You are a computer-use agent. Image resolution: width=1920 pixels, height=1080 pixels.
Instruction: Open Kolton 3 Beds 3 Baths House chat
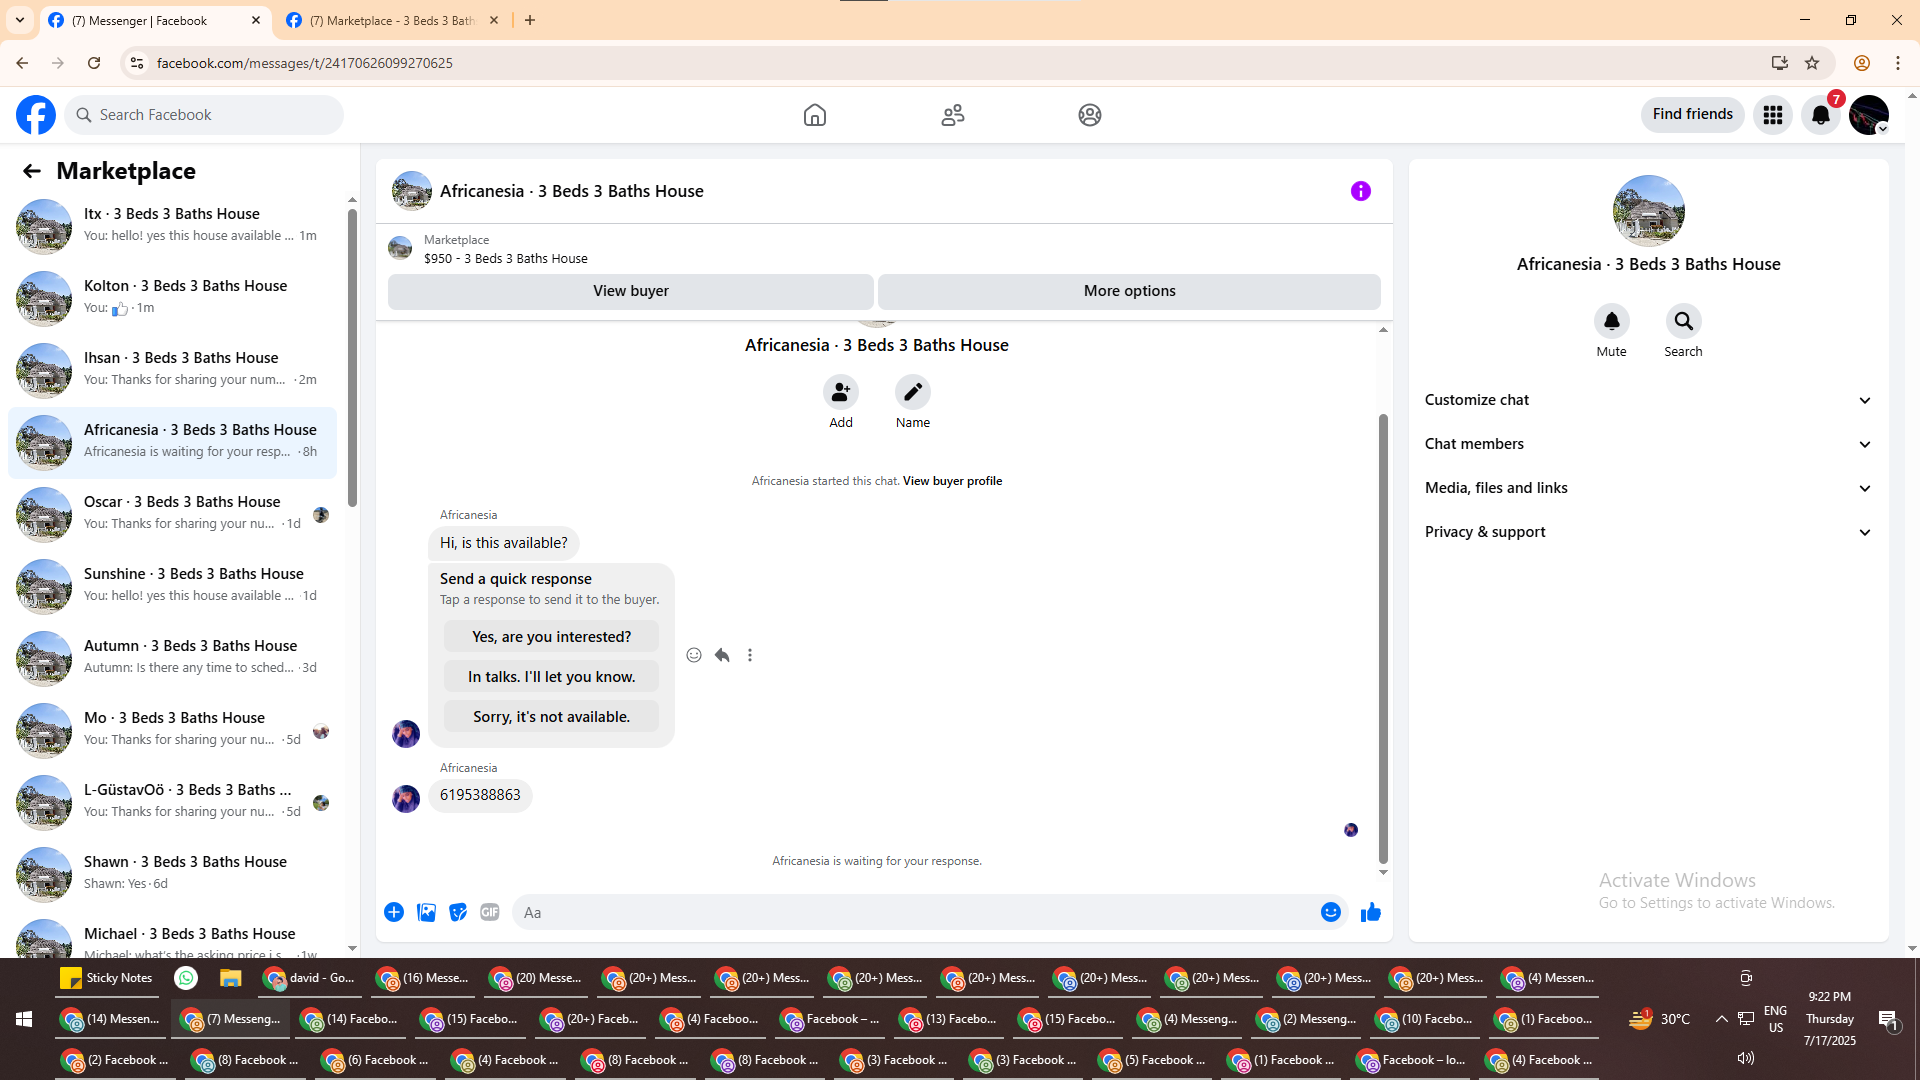[172, 298]
